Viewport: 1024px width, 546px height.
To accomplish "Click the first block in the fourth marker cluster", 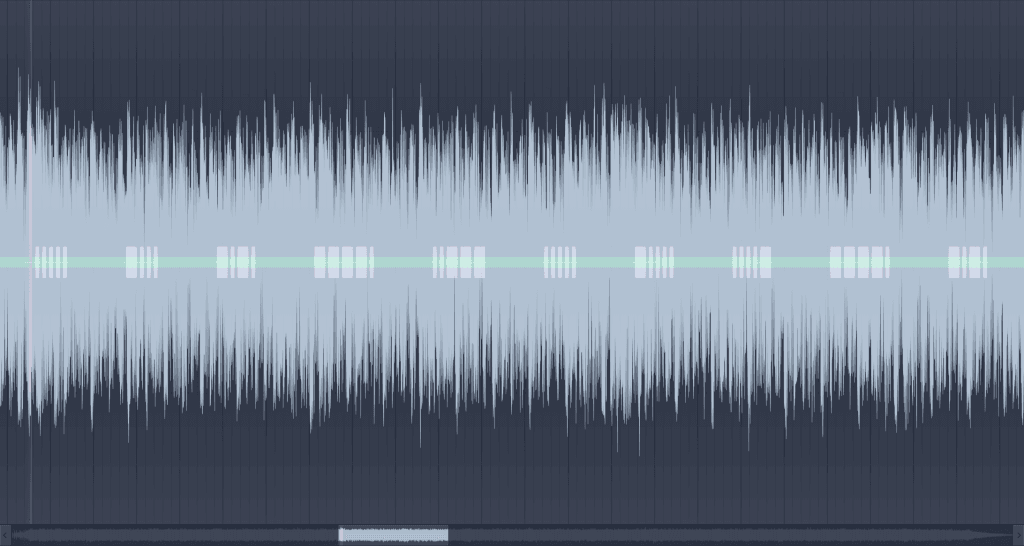I will [320, 262].
